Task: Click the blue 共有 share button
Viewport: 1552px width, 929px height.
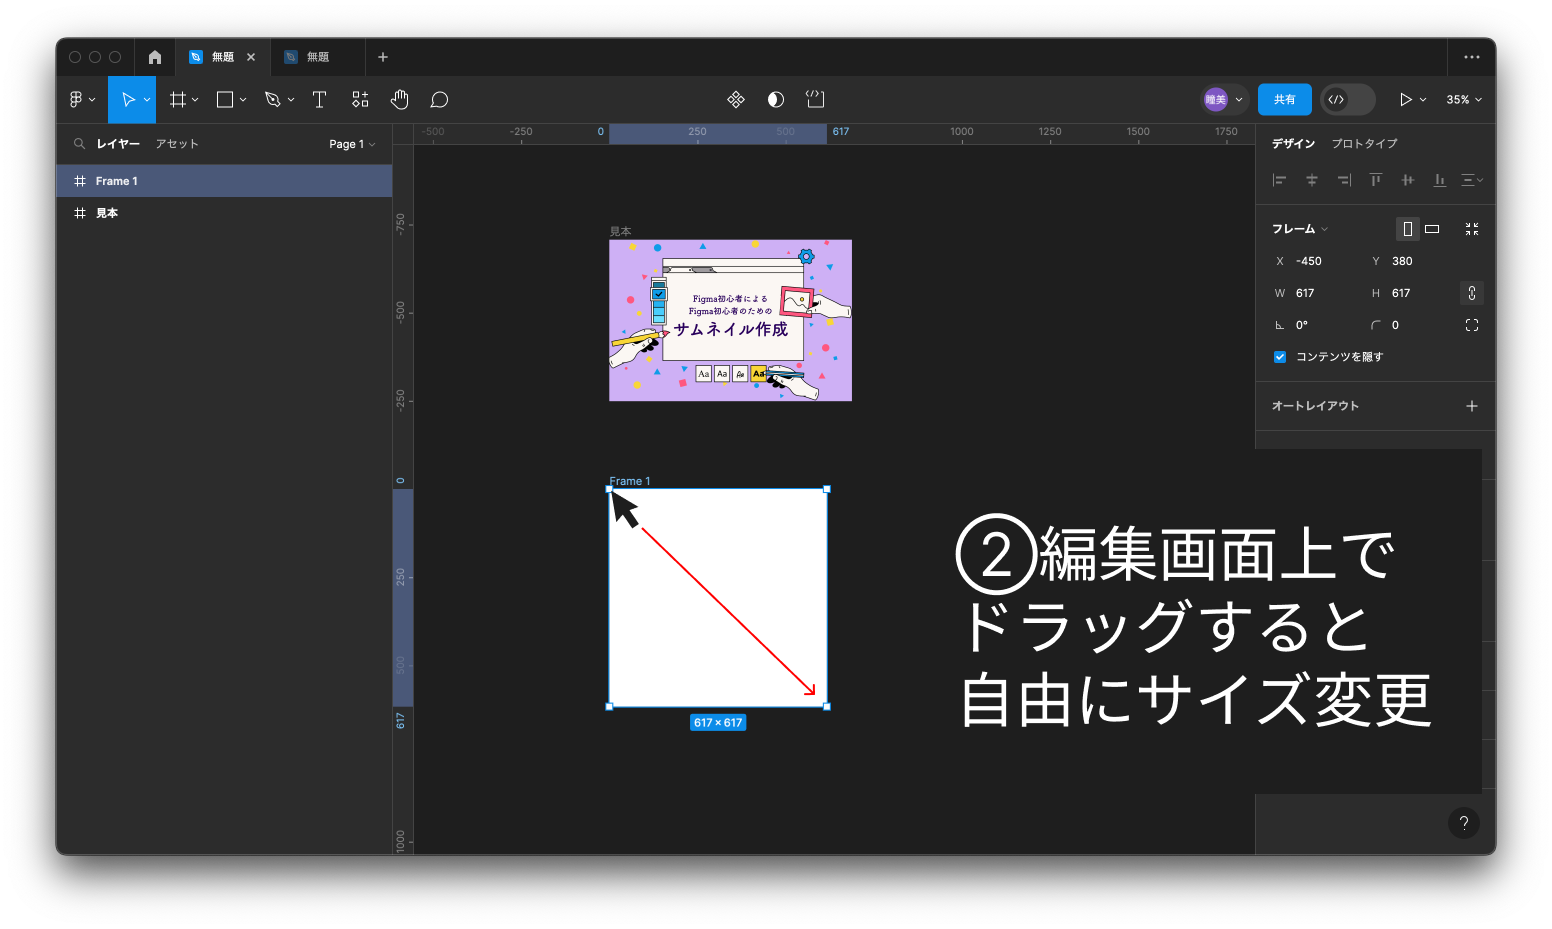Action: [x=1284, y=99]
